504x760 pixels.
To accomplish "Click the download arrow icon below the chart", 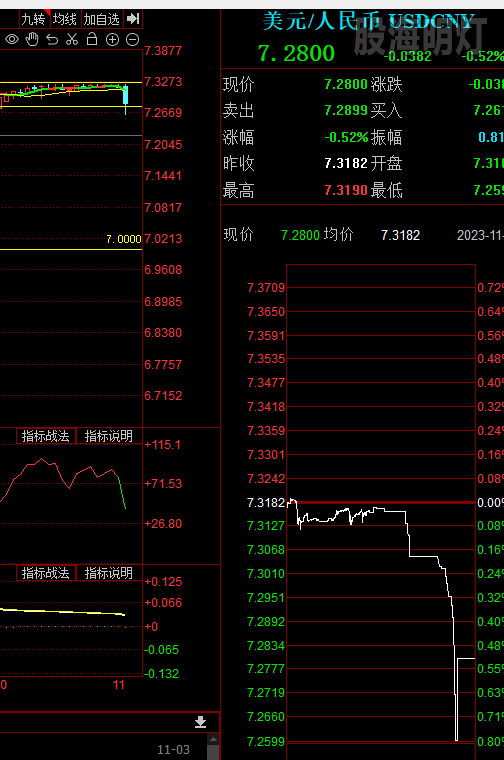I will [201, 722].
